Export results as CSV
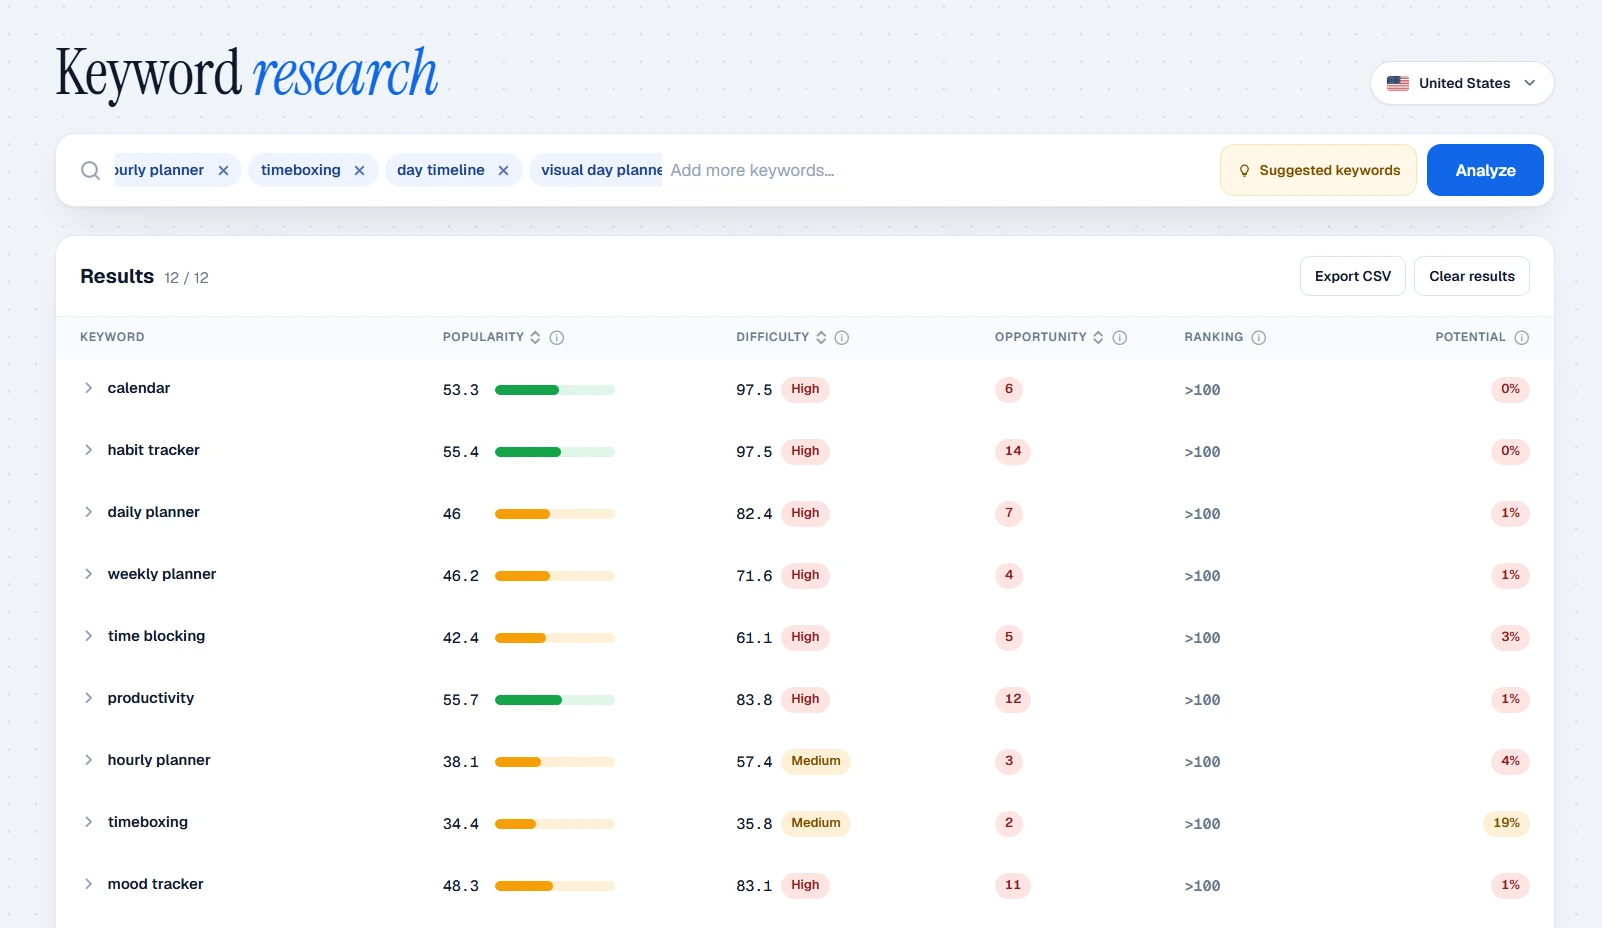 [1352, 276]
